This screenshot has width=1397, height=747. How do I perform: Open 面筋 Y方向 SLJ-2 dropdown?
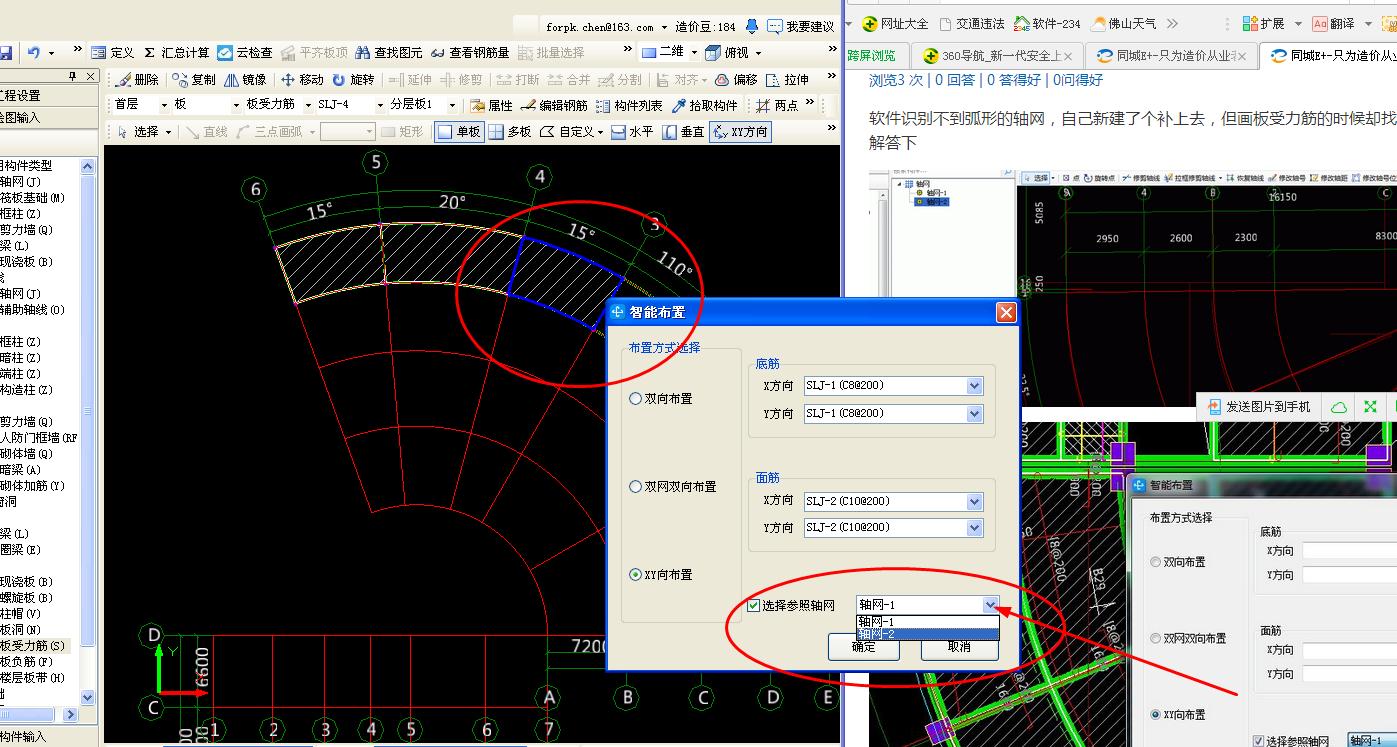[975, 528]
